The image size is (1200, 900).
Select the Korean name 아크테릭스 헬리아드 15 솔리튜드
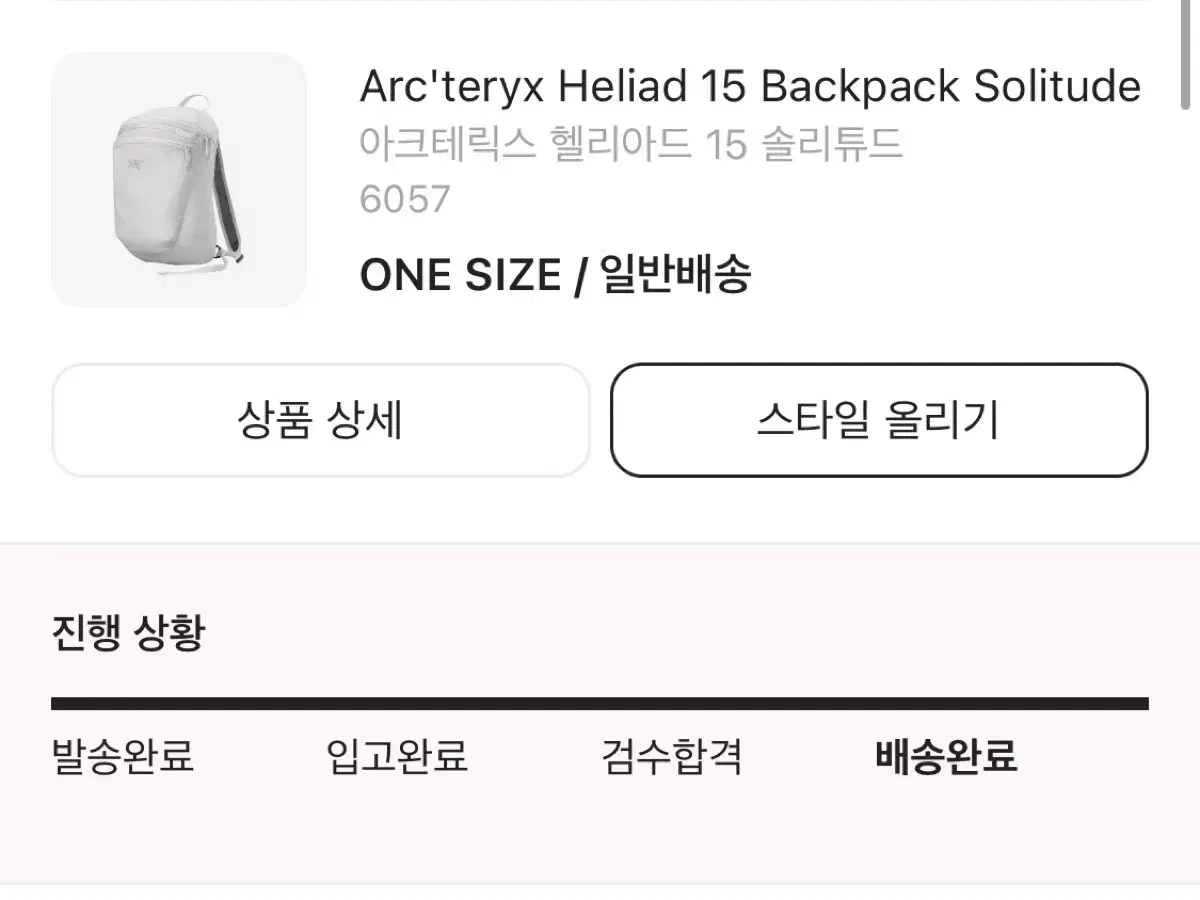point(631,145)
